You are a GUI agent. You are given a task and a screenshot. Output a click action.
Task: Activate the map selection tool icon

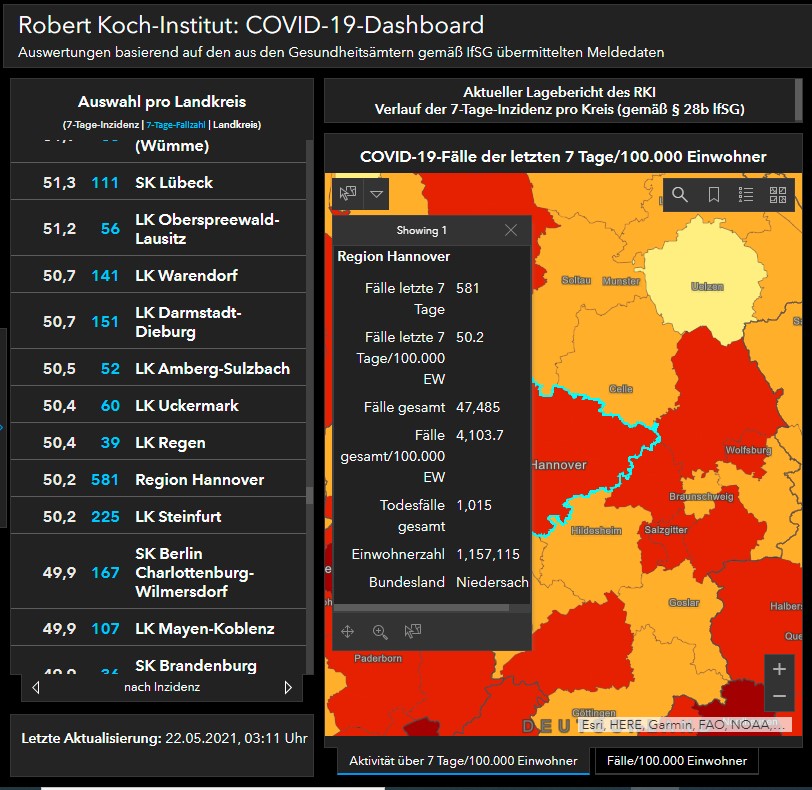(348, 193)
